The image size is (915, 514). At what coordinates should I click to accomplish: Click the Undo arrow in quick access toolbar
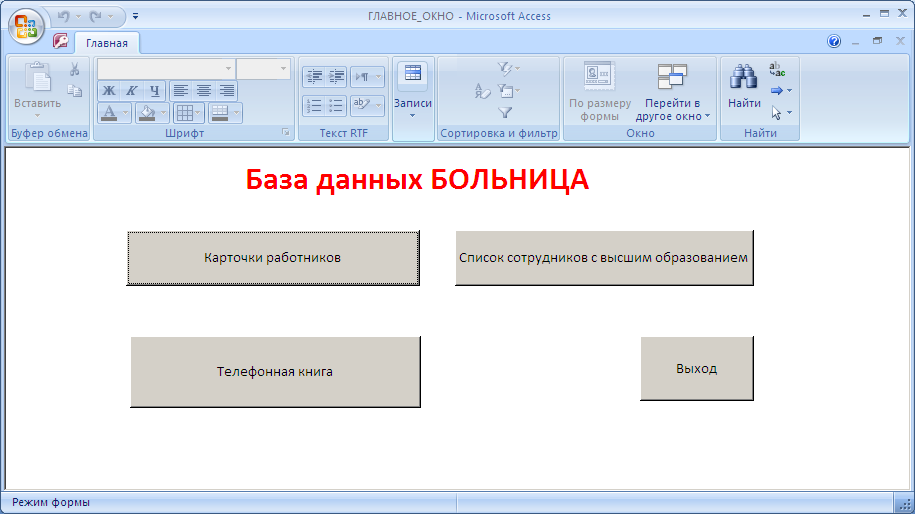tap(64, 16)
